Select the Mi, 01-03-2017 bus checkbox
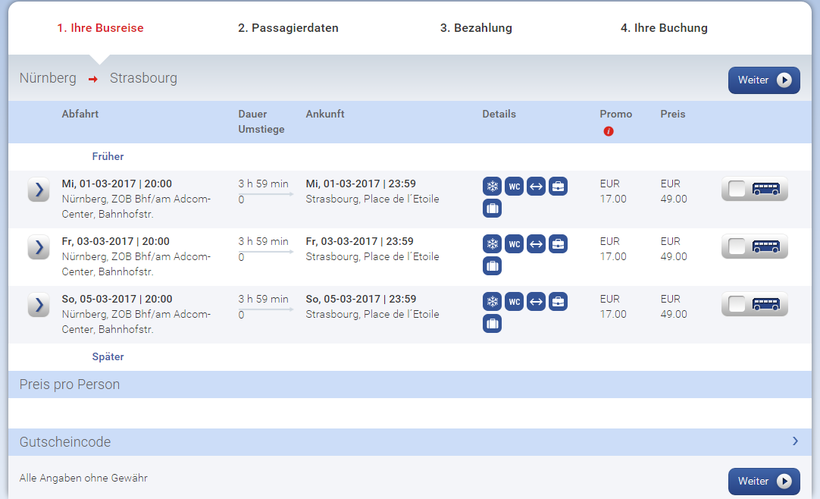The width and height of the screenshot is (820, 499). (x=738, y=190)
